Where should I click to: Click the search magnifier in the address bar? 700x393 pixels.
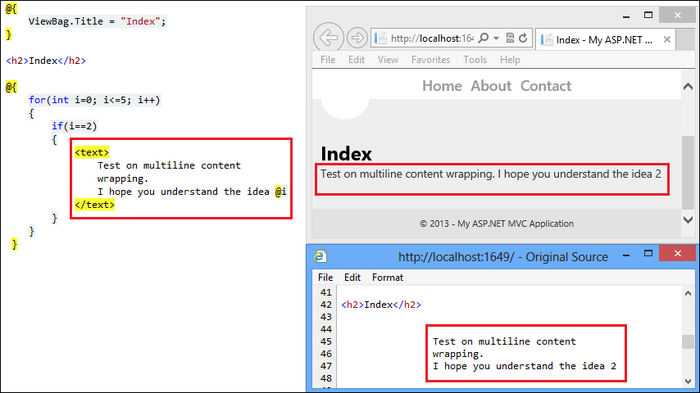(483, 38)
